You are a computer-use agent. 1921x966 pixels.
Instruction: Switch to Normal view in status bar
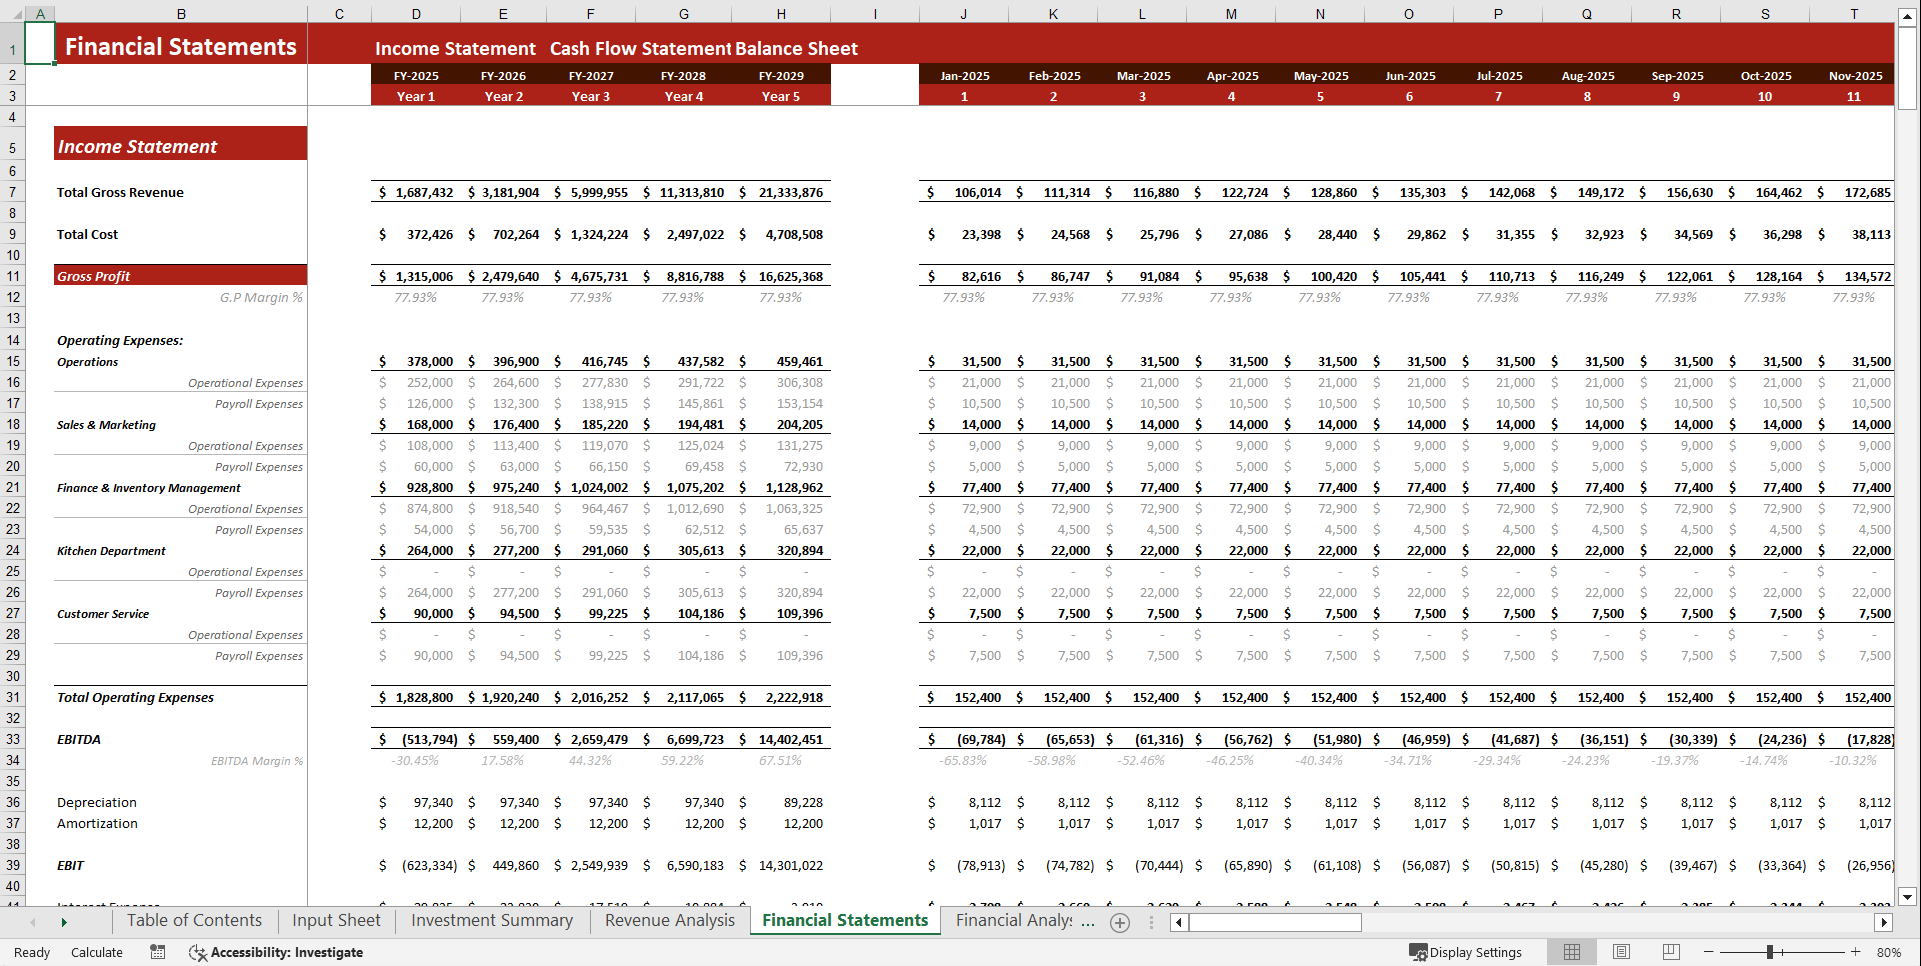click(1571, 951)
